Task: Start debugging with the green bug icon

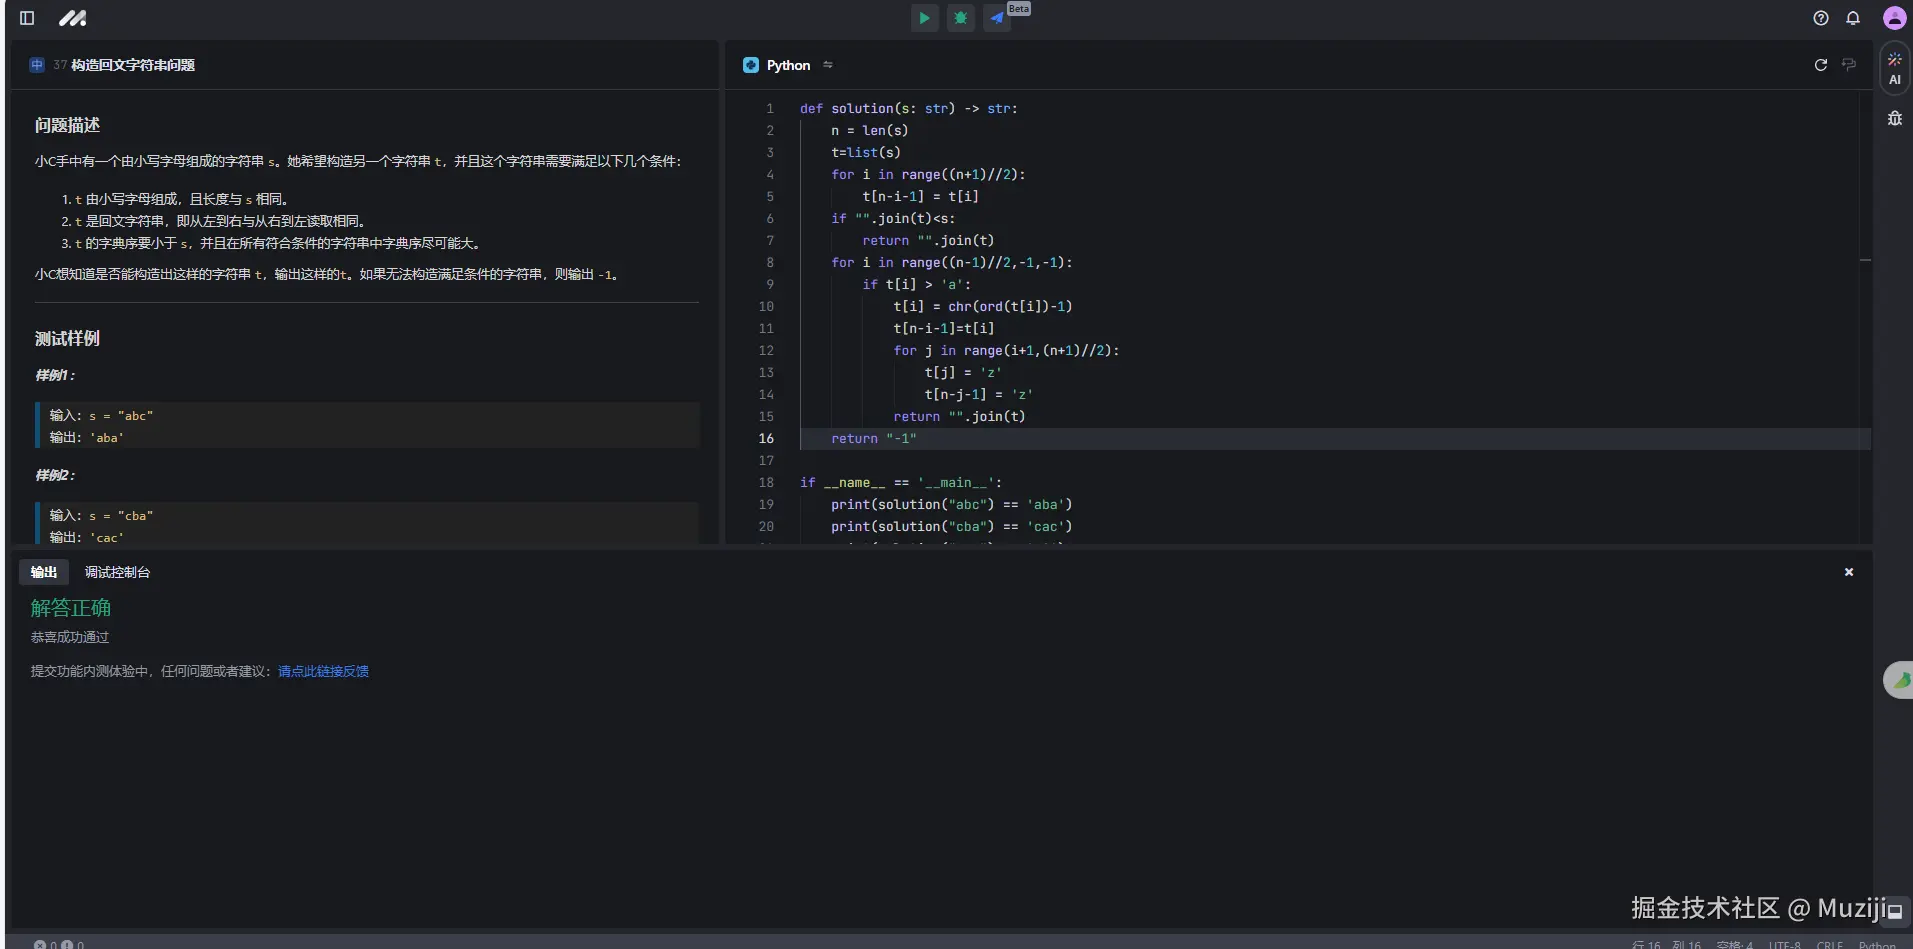Action: [x=960, y=18]
